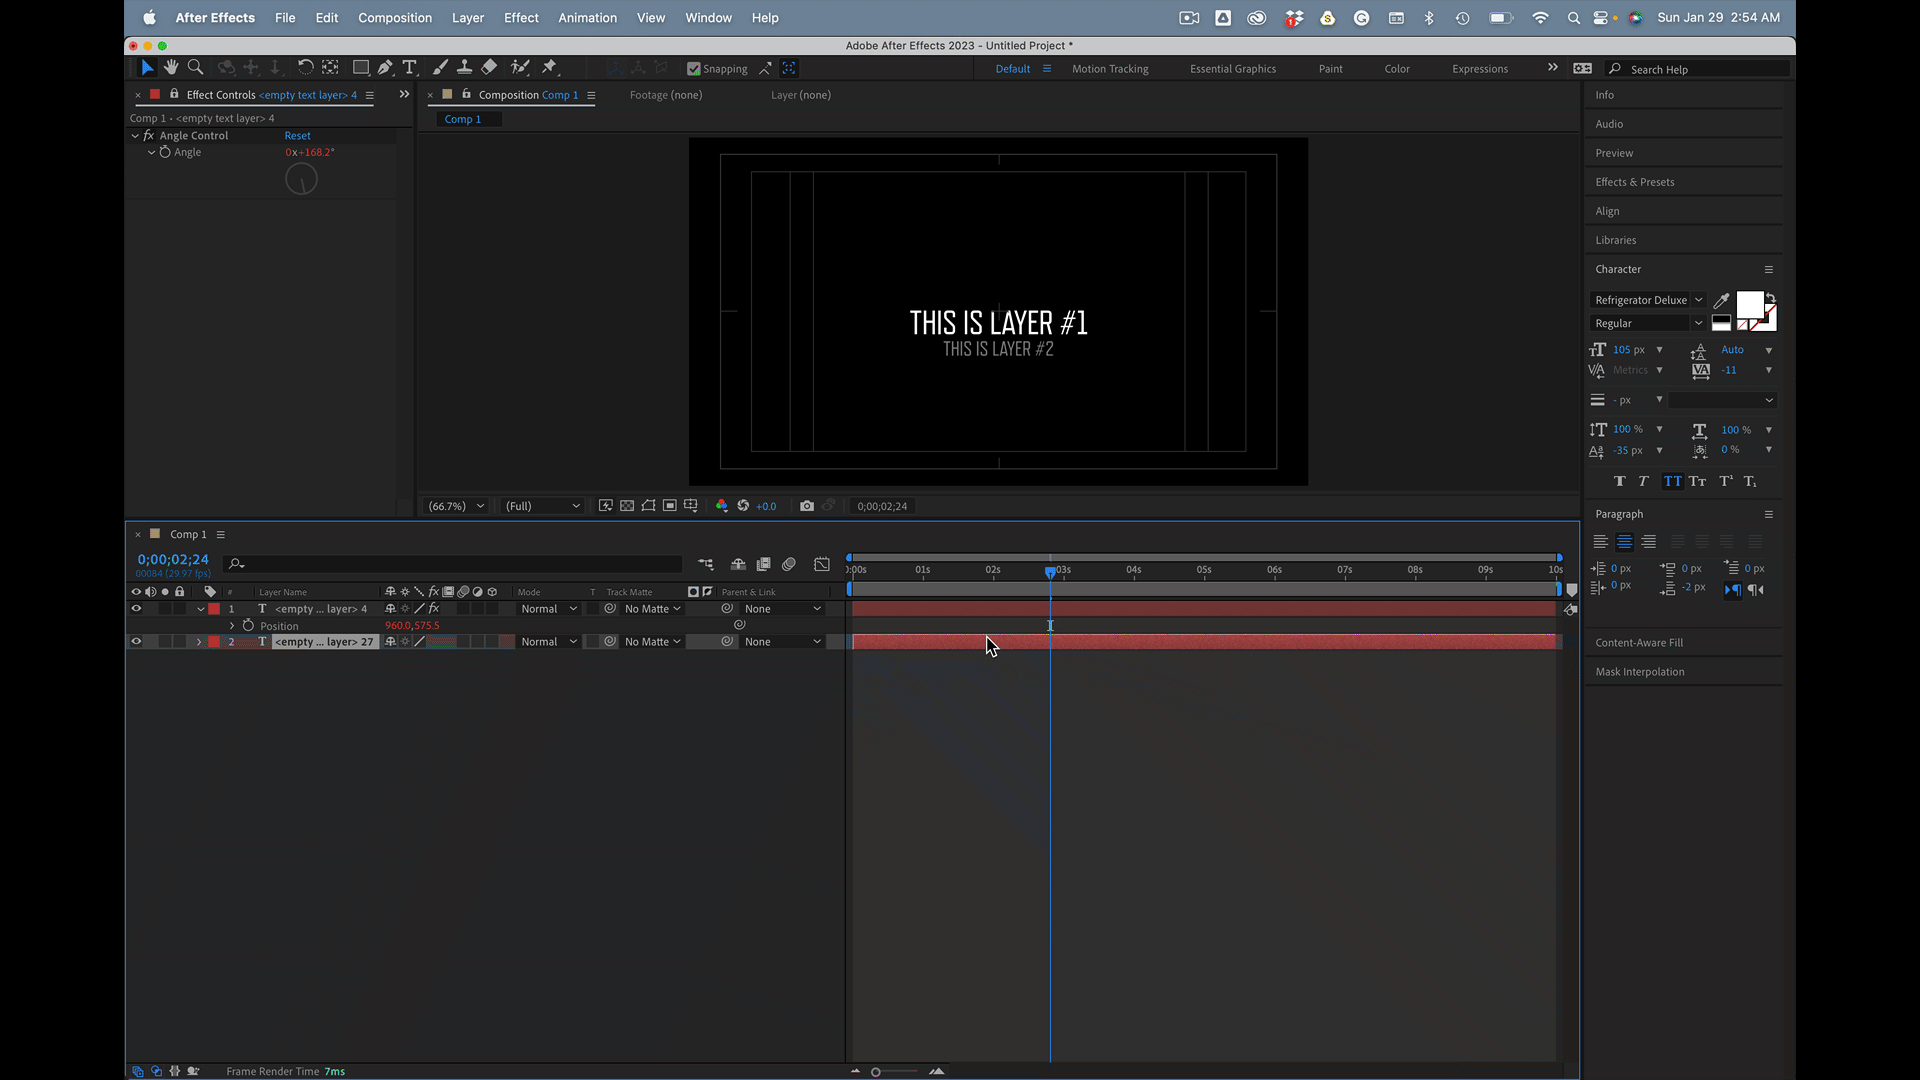Screen dimensions: 1920x1080
Task: Open the Composition menu
Action: tap(394, 18)
